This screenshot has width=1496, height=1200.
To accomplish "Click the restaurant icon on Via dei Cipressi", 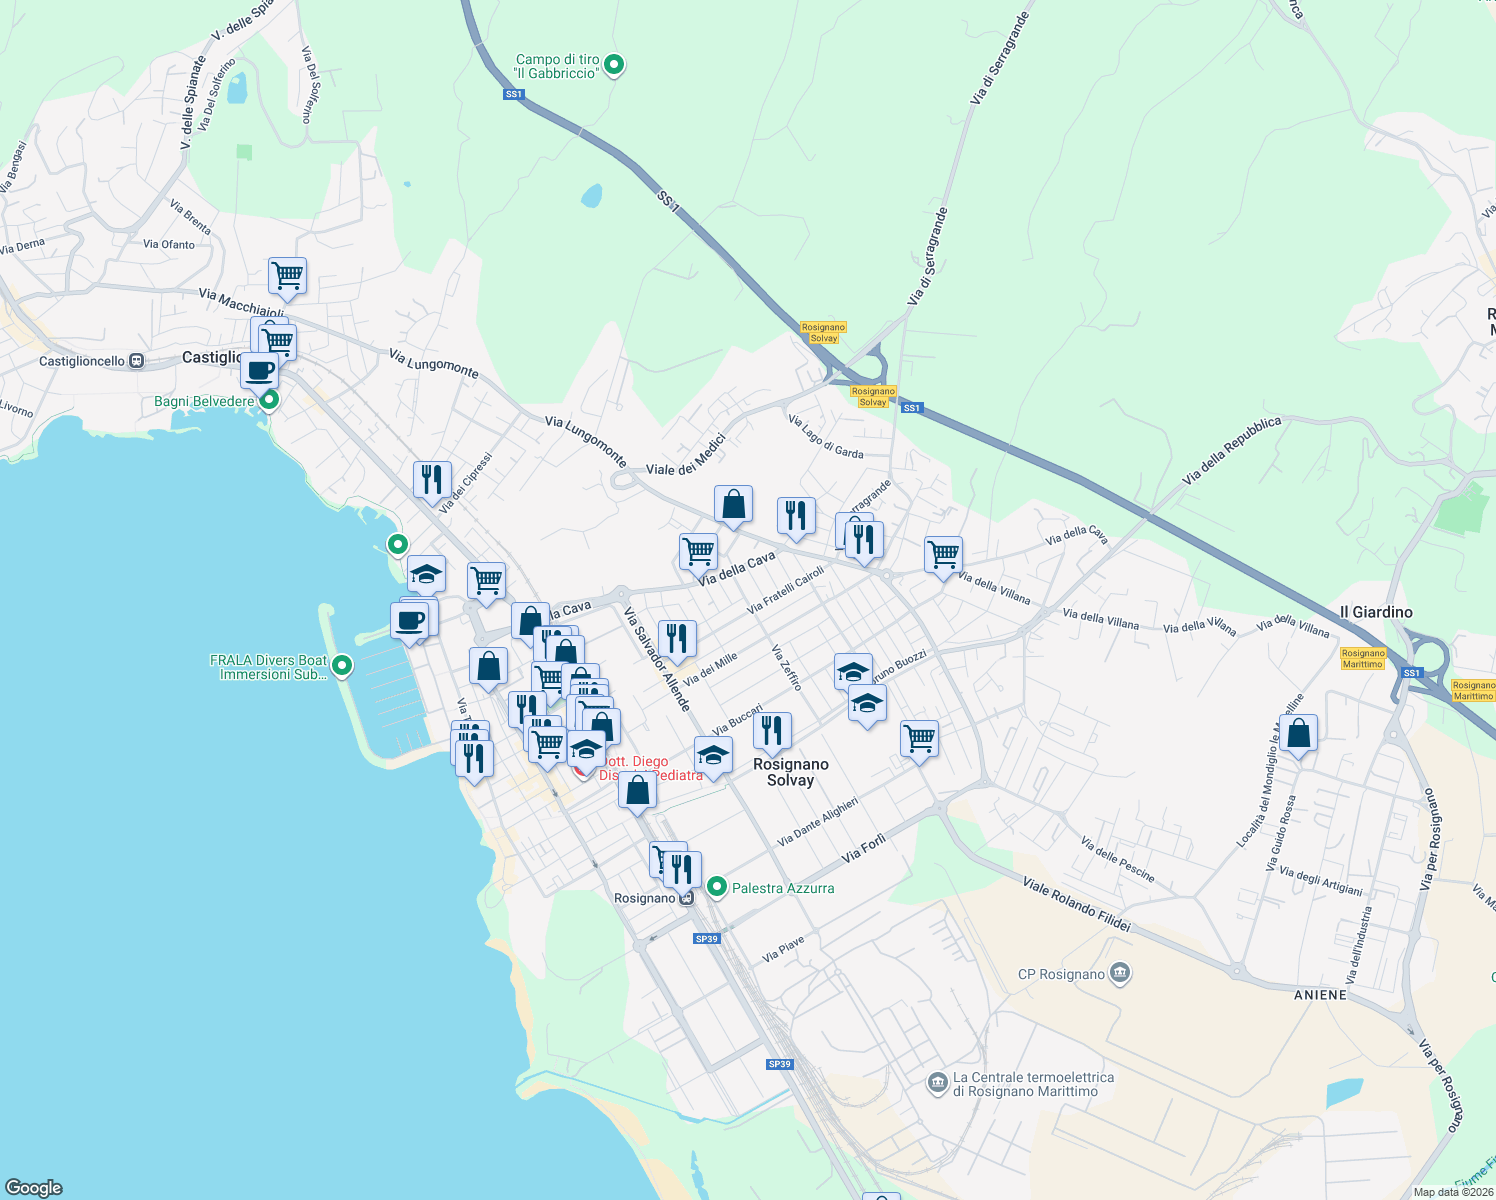I will click(432, 478).
